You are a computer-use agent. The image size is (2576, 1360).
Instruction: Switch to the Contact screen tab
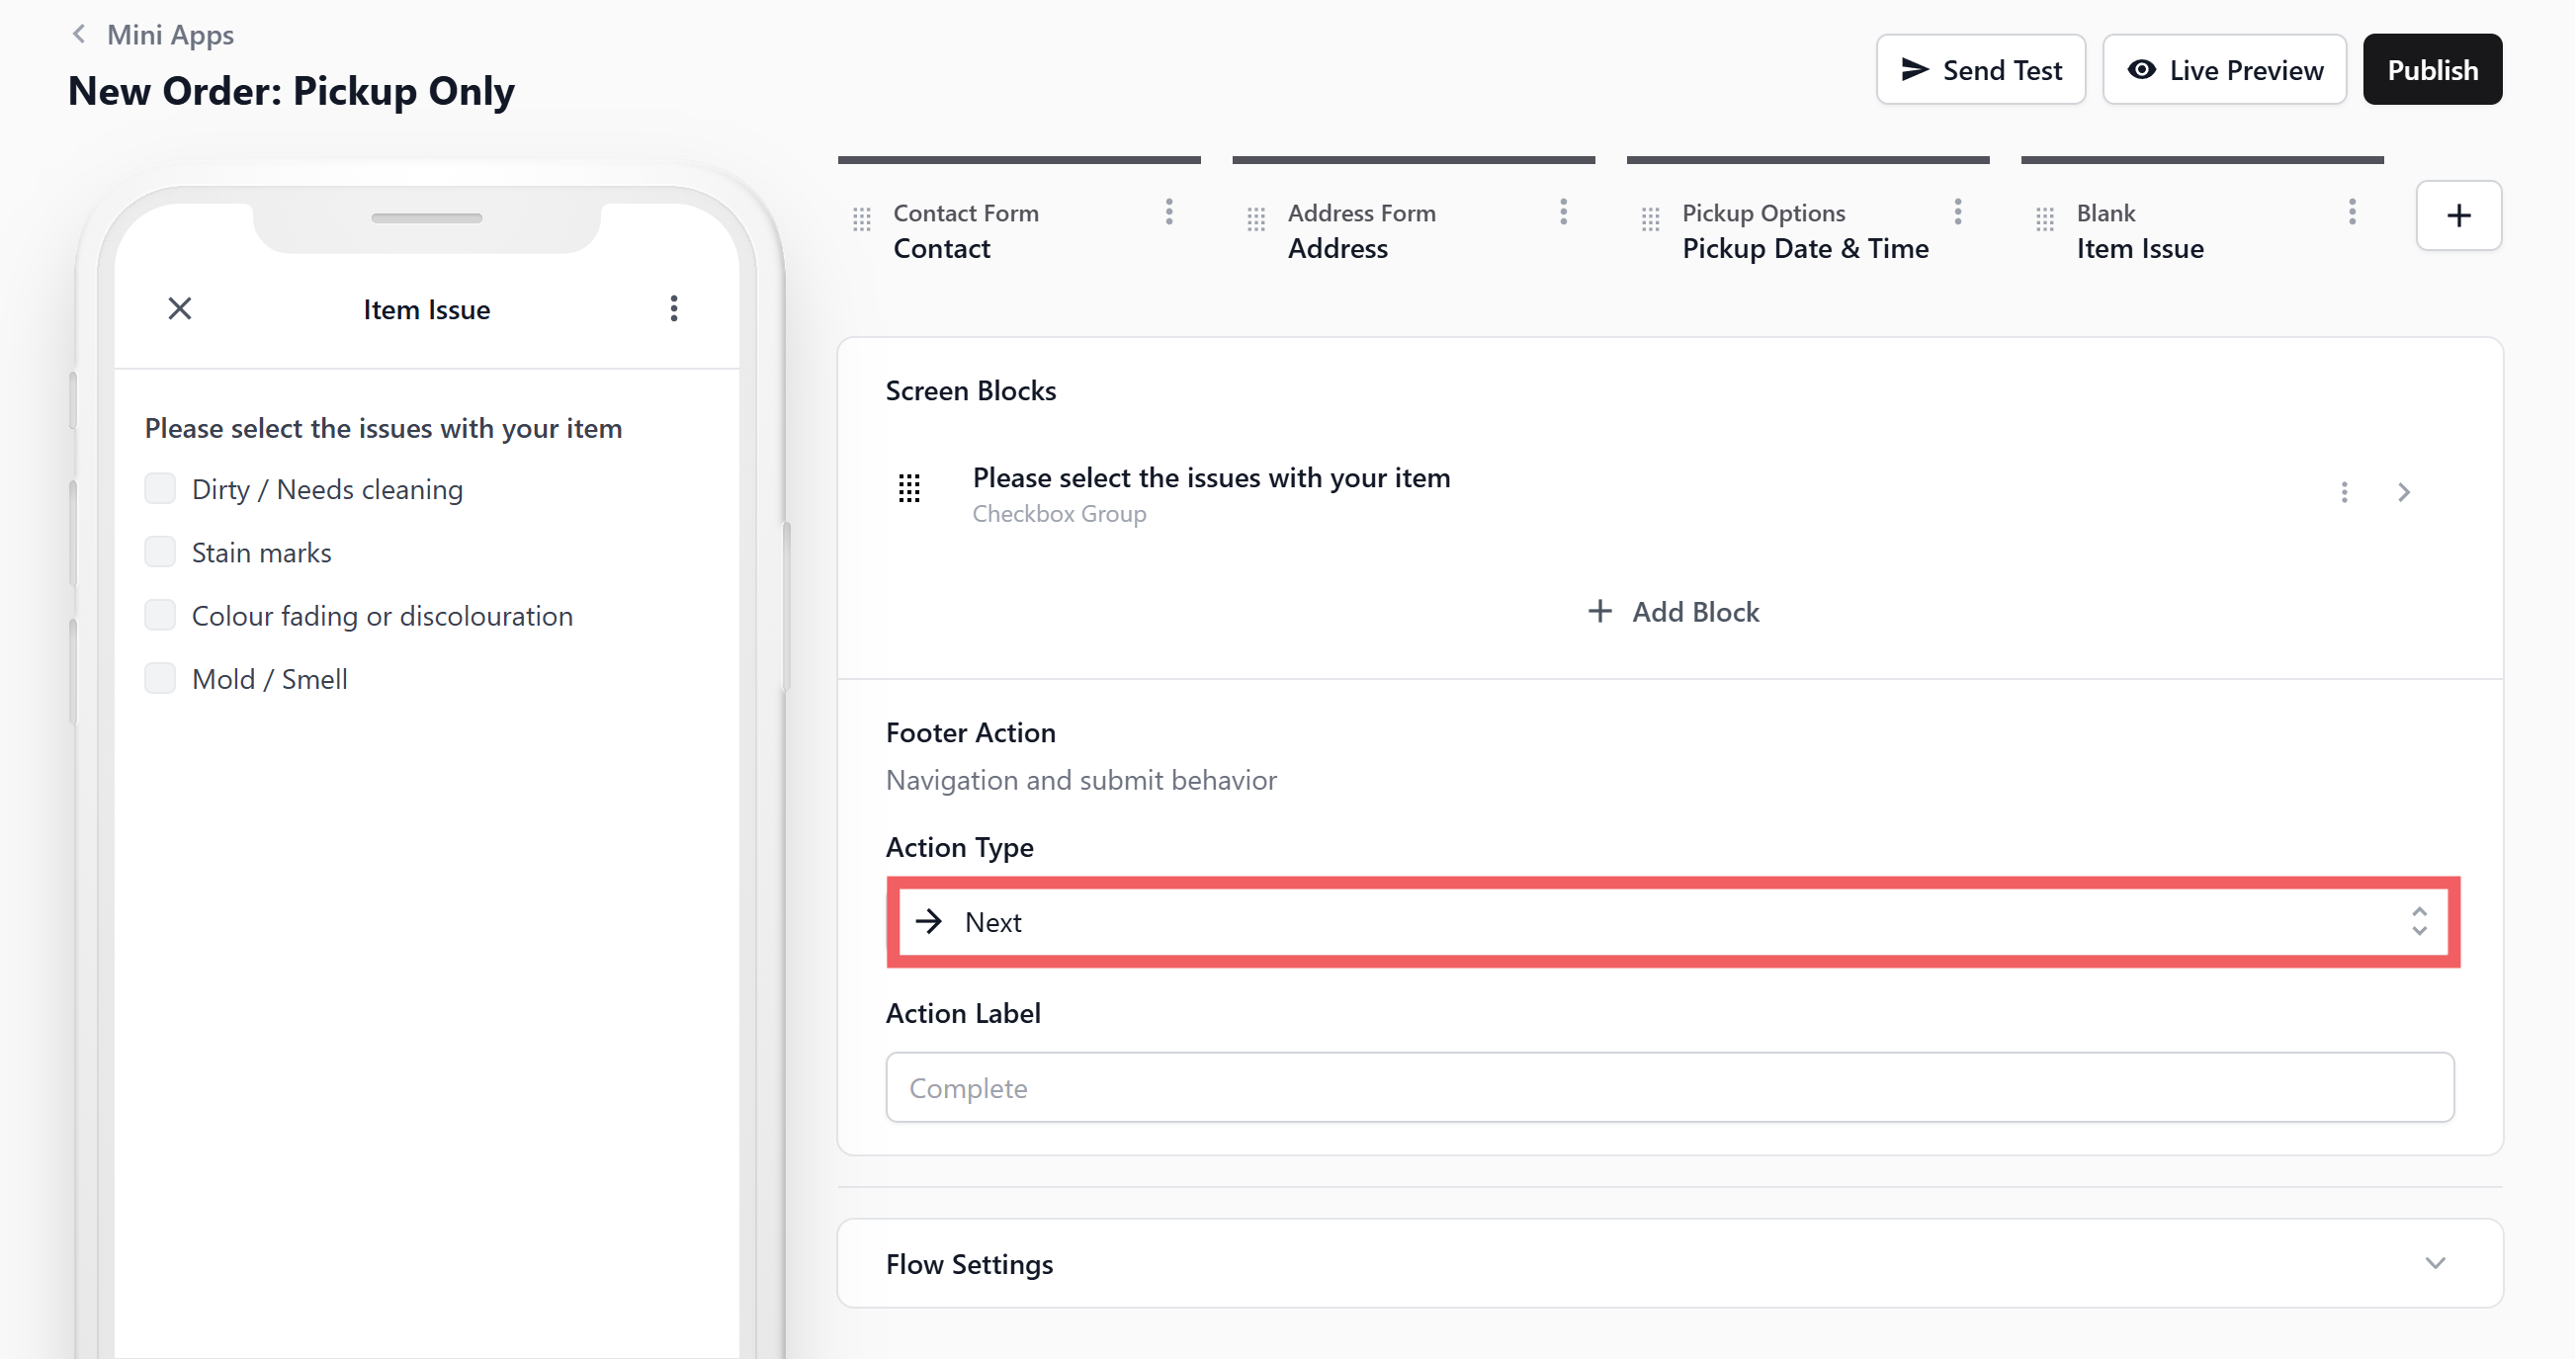point(1019,231)
